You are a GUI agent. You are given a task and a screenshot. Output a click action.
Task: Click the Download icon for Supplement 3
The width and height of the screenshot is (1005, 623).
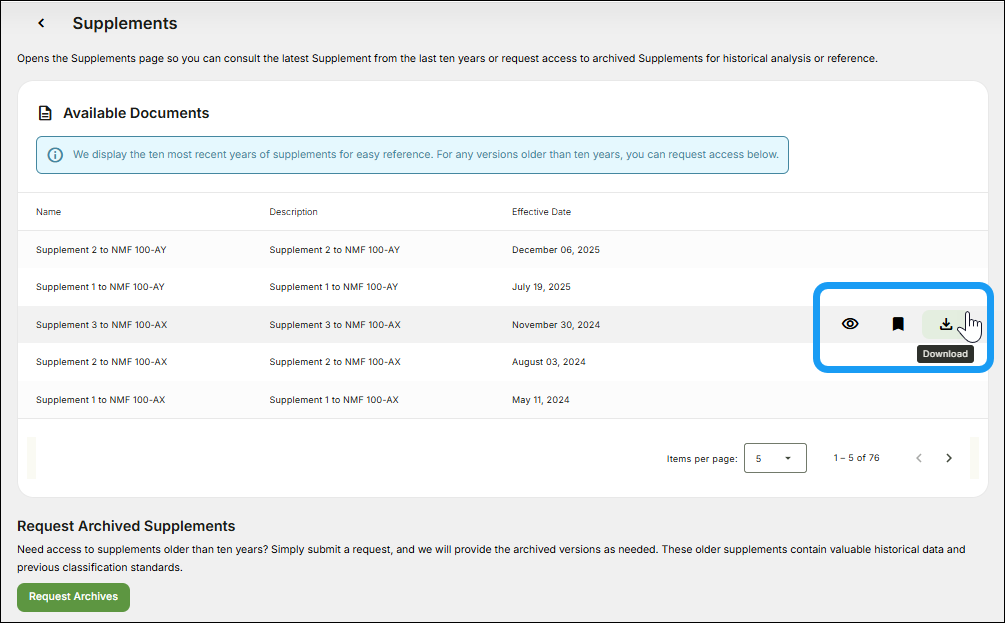[x=945, y=324]
